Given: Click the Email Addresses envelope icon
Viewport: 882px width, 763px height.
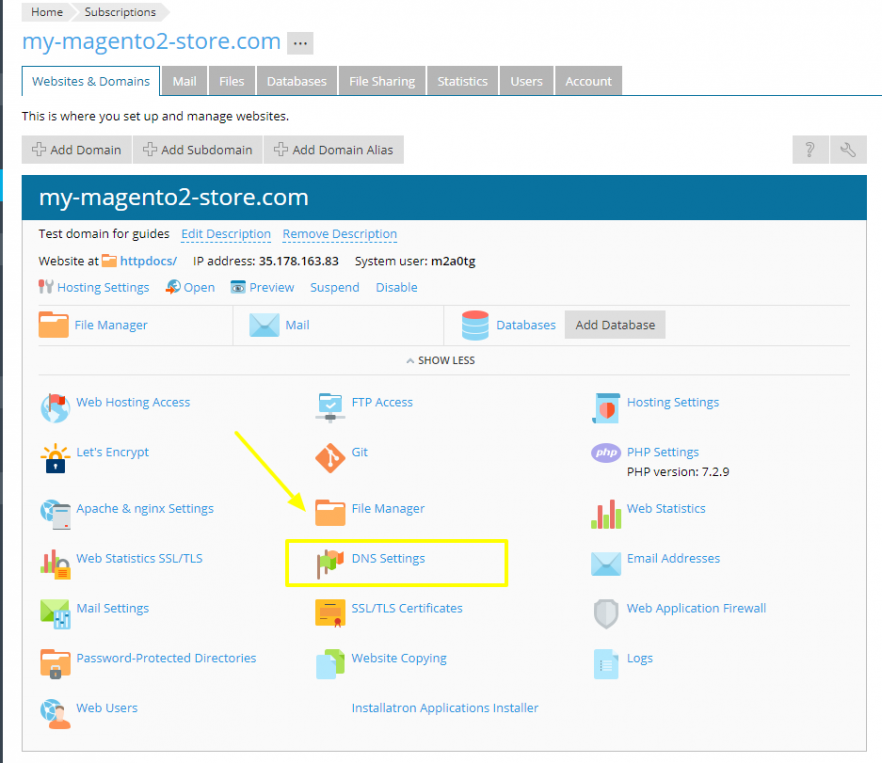Looking at the screenshot, I should click(606, 564).
